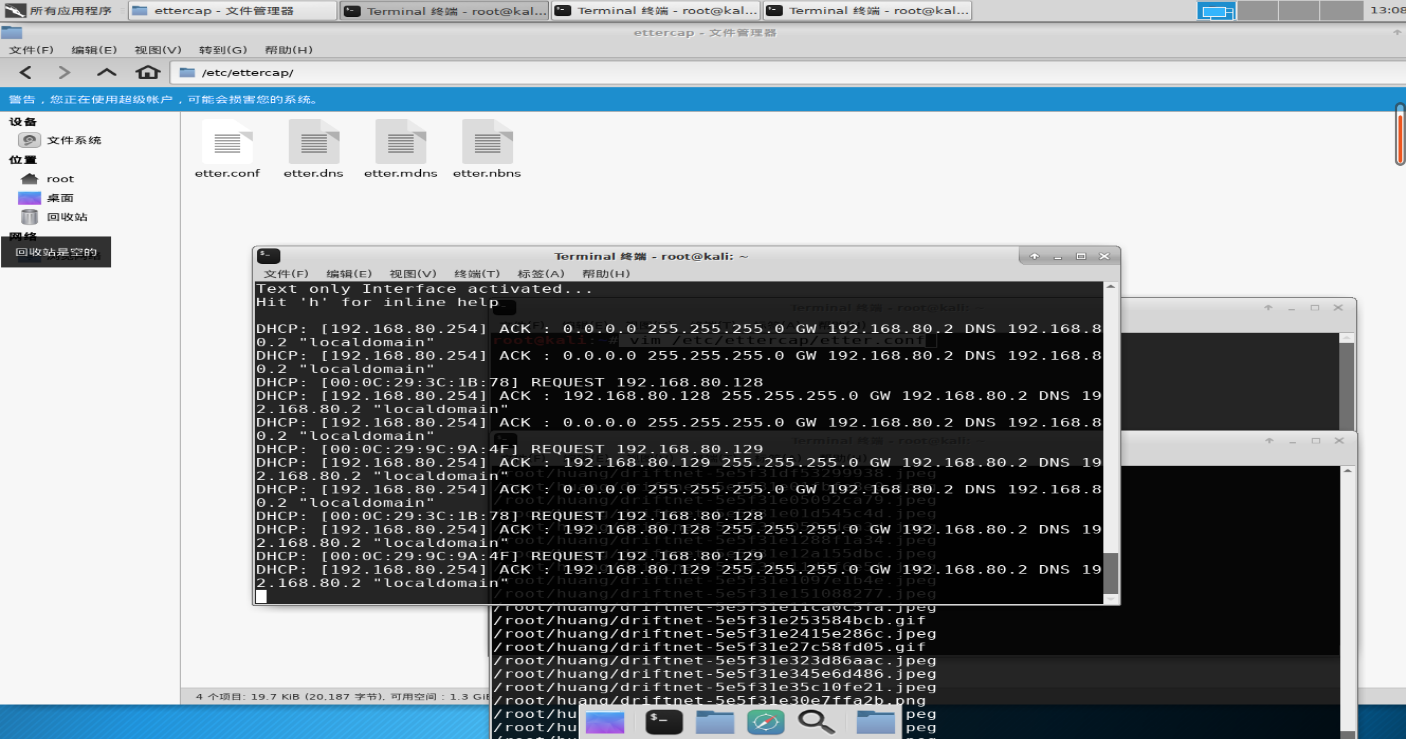This screenshot has height=739, width=1406.
Task: Open the file manager's window menu icon
Action: pyautogui.click(x=11, y=32)
